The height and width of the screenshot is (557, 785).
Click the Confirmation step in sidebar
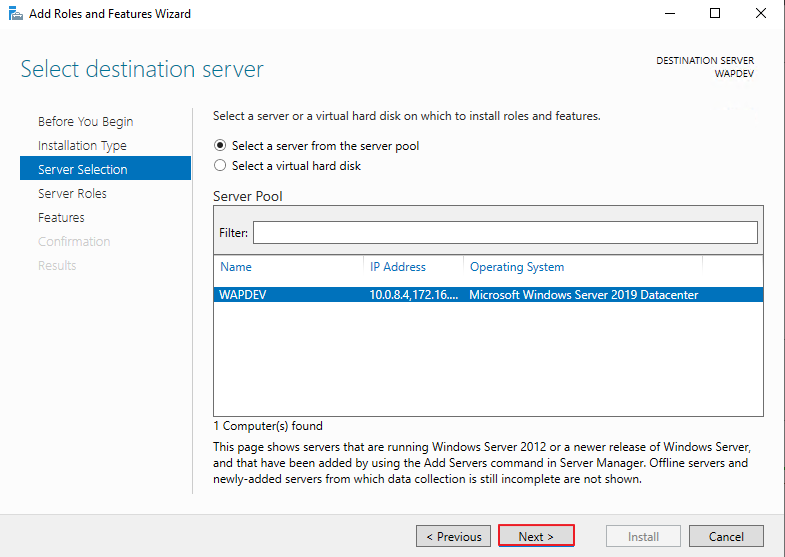[x=74, y=242]
